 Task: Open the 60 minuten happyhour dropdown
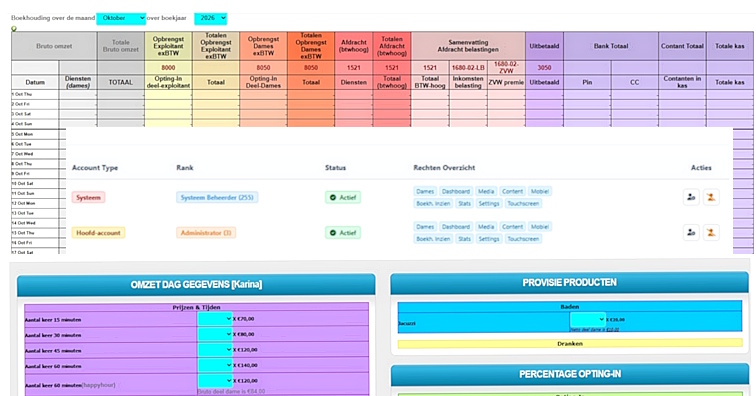(x=215, y=381)
